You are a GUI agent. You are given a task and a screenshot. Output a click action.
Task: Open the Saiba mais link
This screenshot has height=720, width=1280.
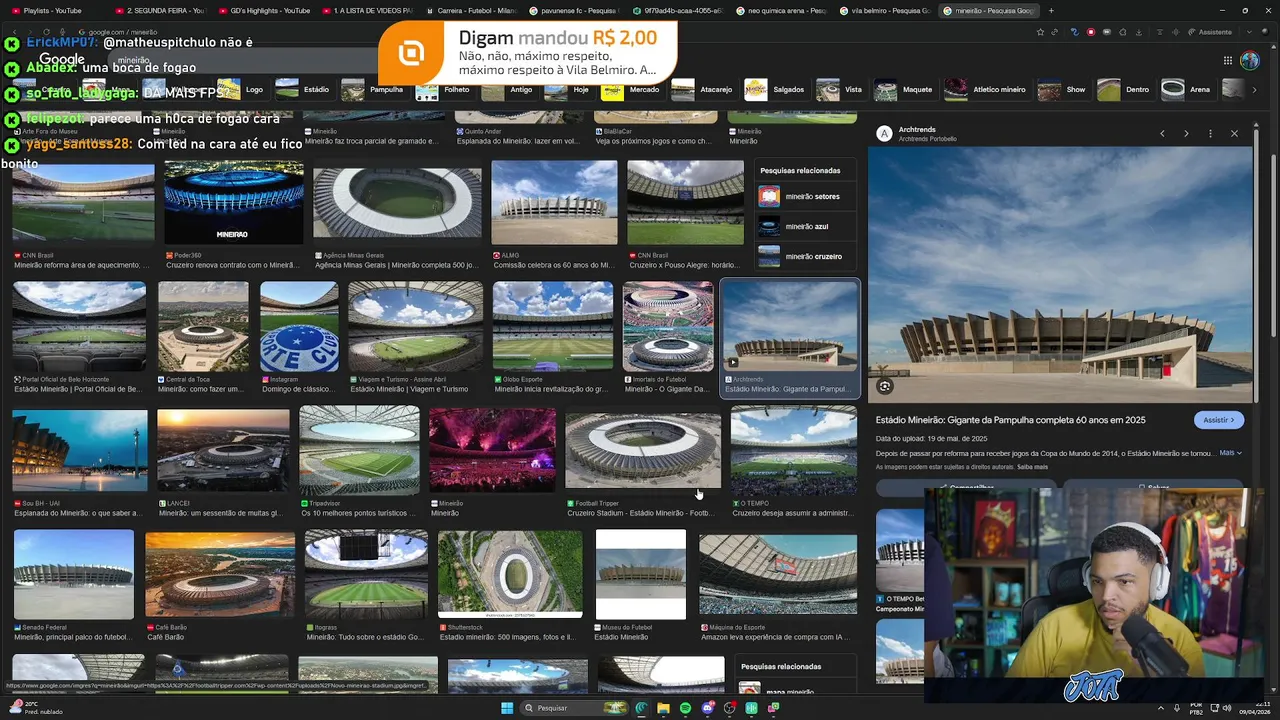point(1032,467)
